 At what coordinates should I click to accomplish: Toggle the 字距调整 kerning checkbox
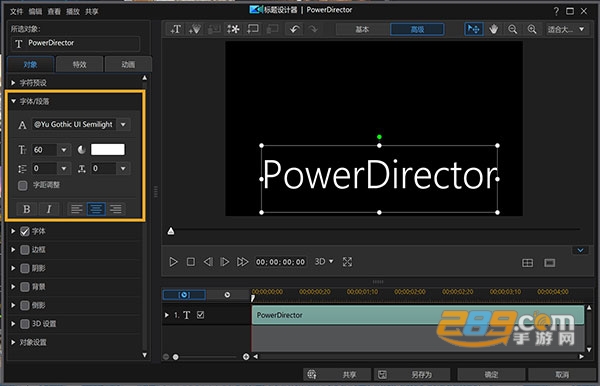(x=23, y=186)
